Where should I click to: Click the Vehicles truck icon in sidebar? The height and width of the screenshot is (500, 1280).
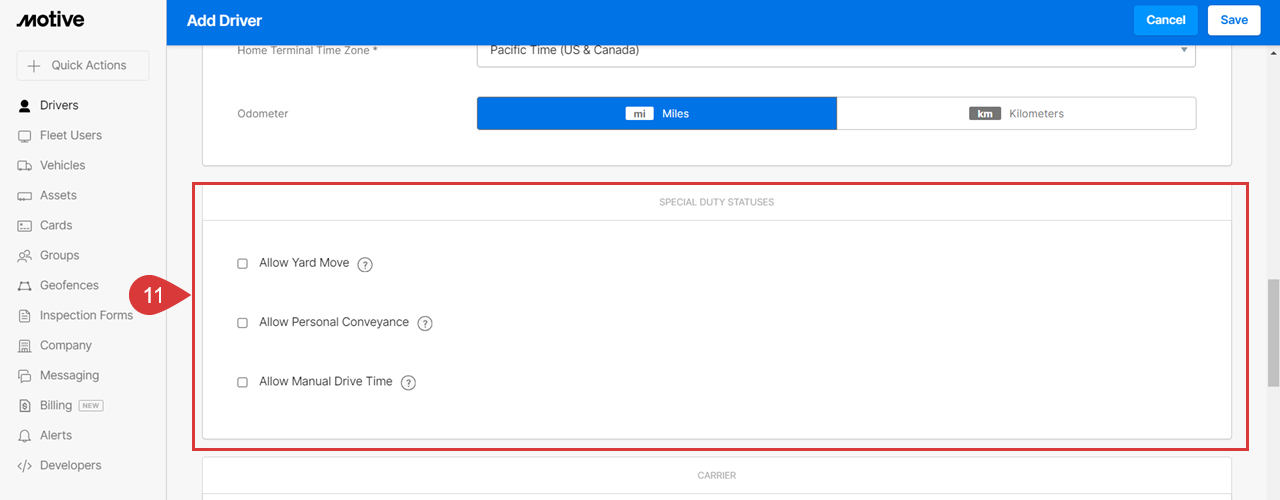[25, 165]
